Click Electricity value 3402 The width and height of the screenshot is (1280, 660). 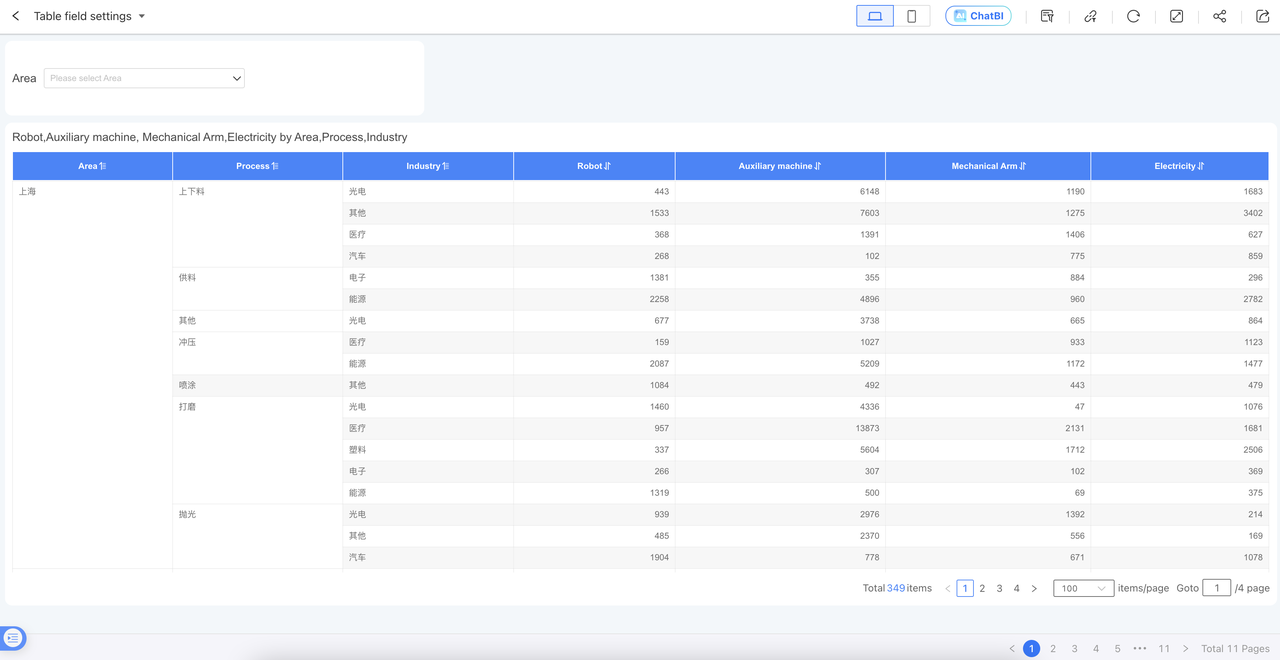click(1253, 213)
